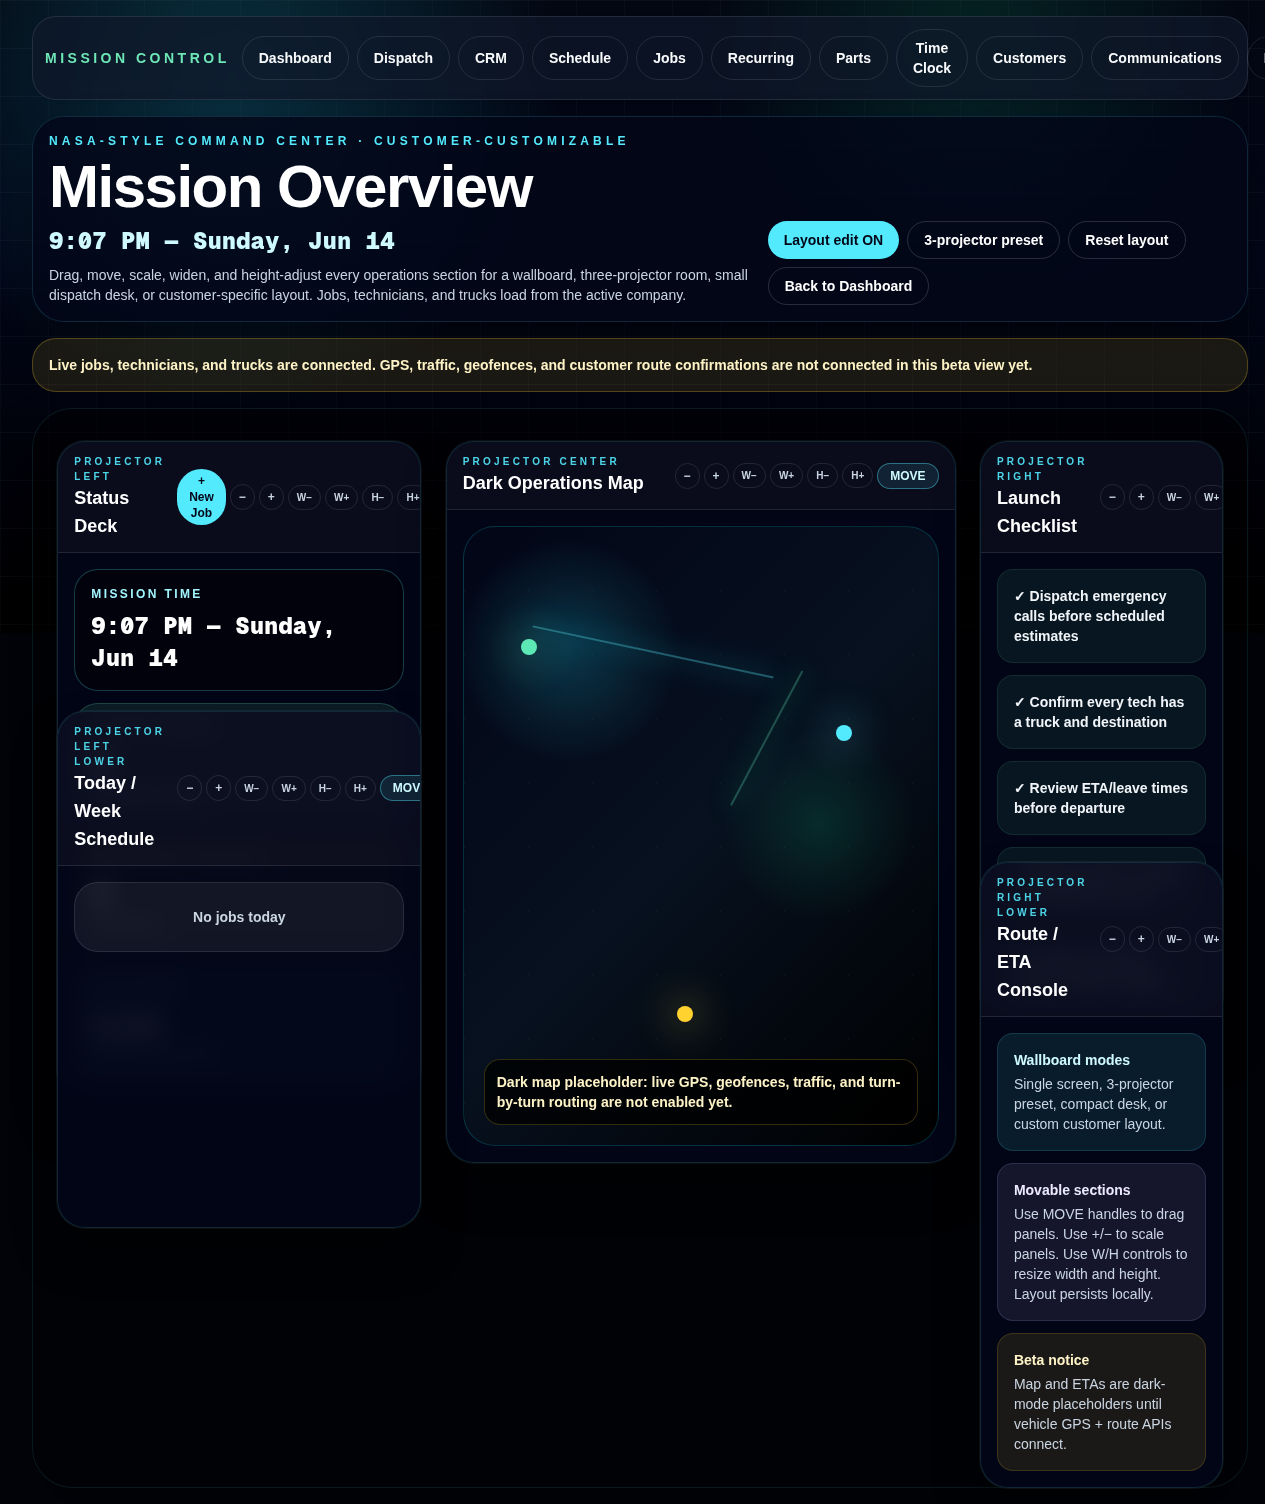Click Review ETA/leave times checklist item
The image size is (1265, 1504).
pos(1101,798)
